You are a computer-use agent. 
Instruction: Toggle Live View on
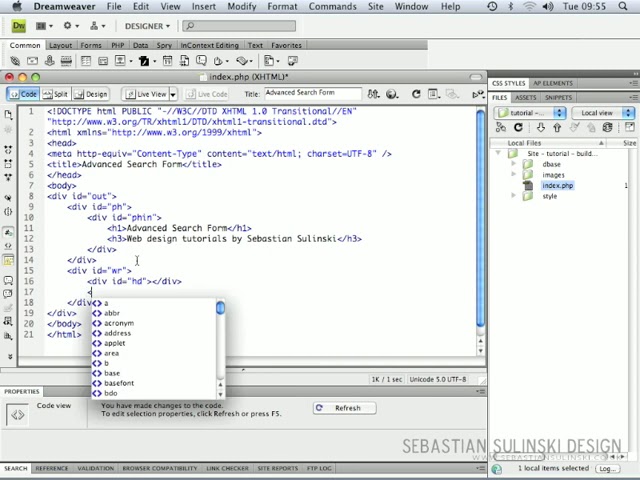click(x=146, y=94)
